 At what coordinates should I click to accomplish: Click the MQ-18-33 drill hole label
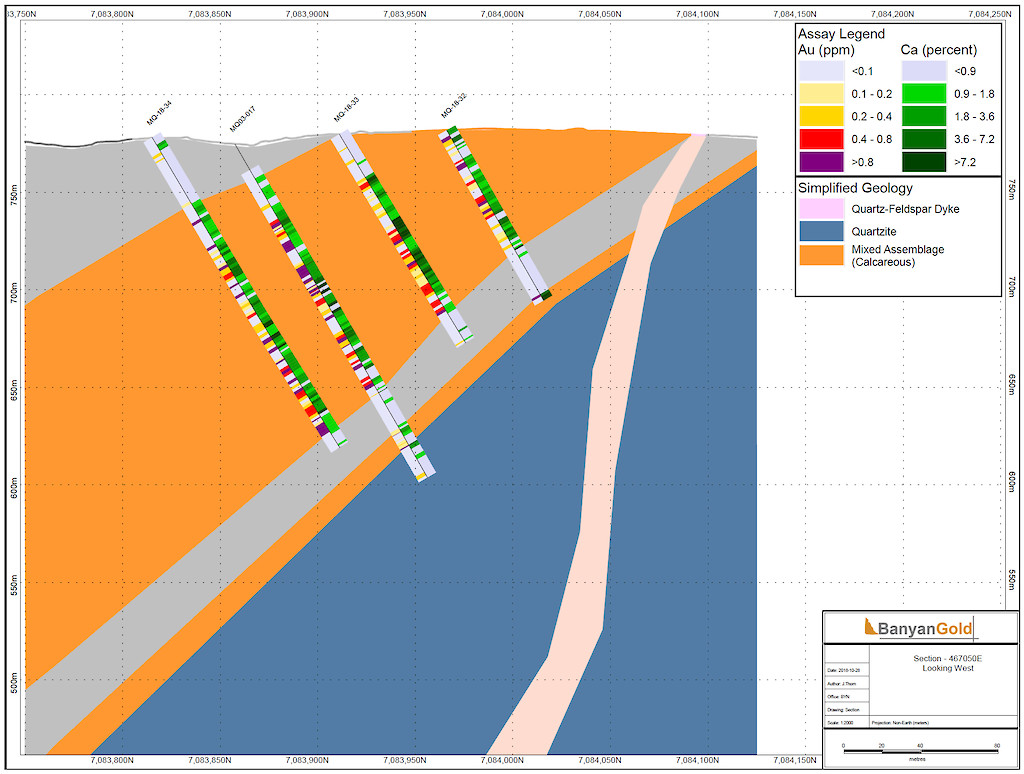[347, 111]
